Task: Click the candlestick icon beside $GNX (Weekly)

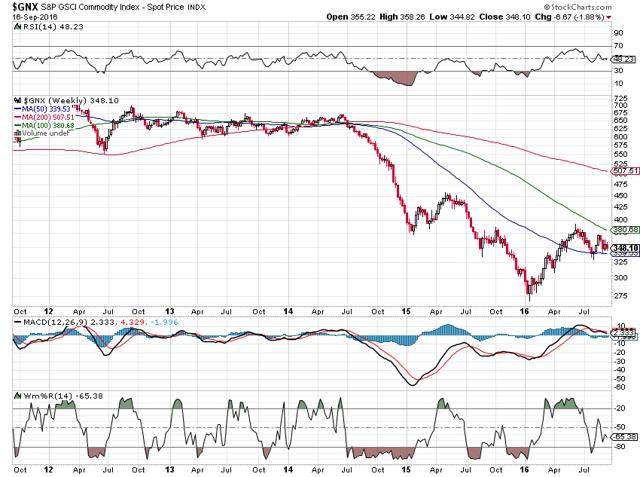Action: point(18,100)
